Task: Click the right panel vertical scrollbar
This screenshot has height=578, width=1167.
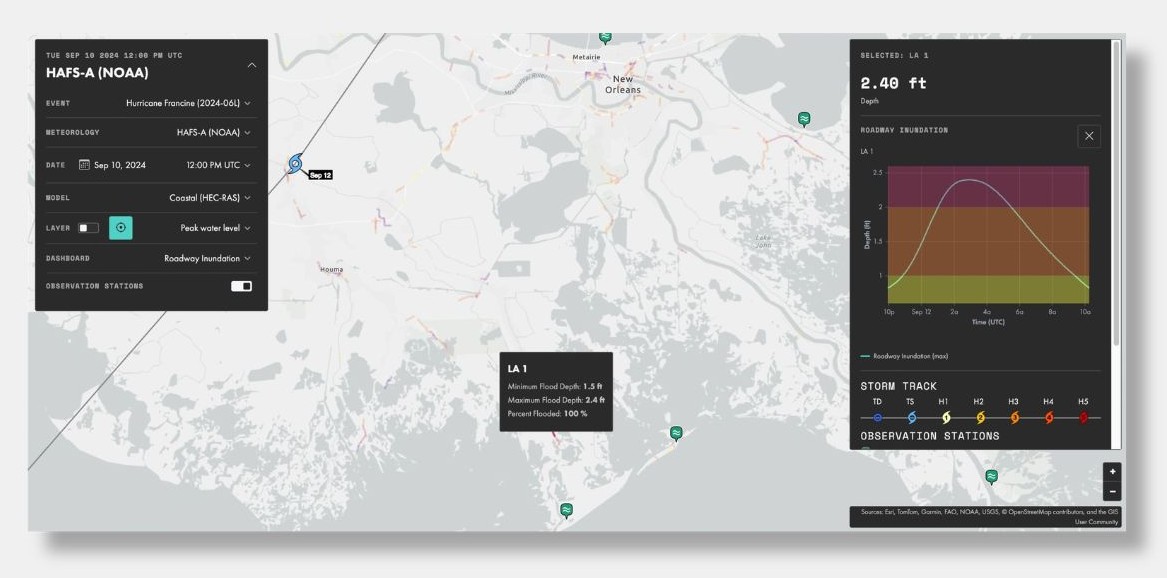Action: click(x=1115, y=193)
